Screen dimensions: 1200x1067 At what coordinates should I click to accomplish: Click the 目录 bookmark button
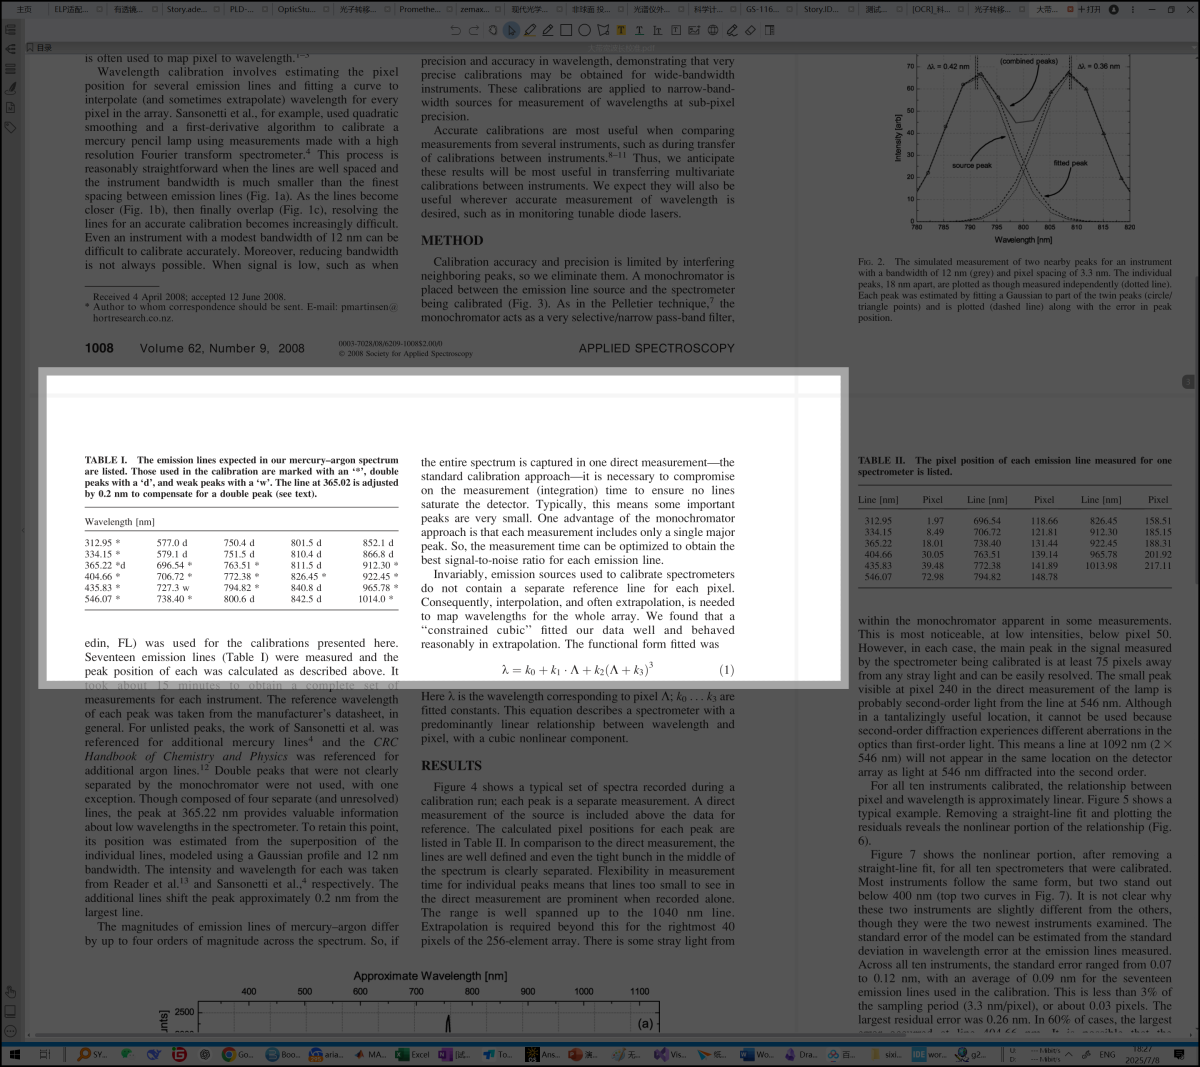tap(39, 47)
